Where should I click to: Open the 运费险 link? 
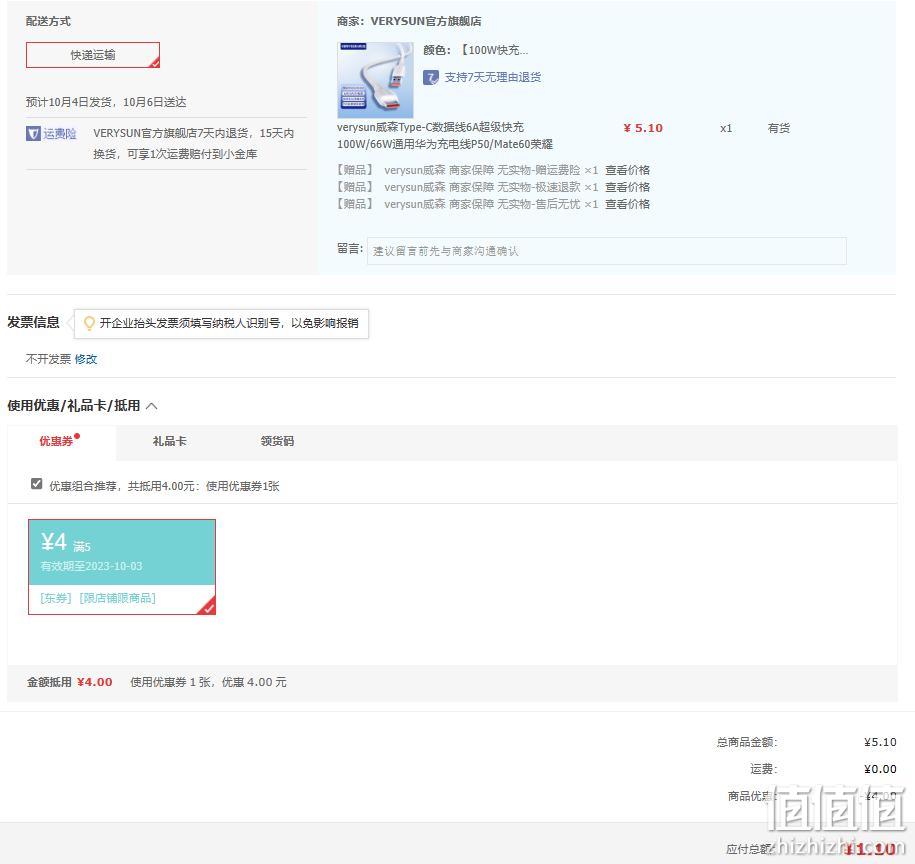pos(60,134)
